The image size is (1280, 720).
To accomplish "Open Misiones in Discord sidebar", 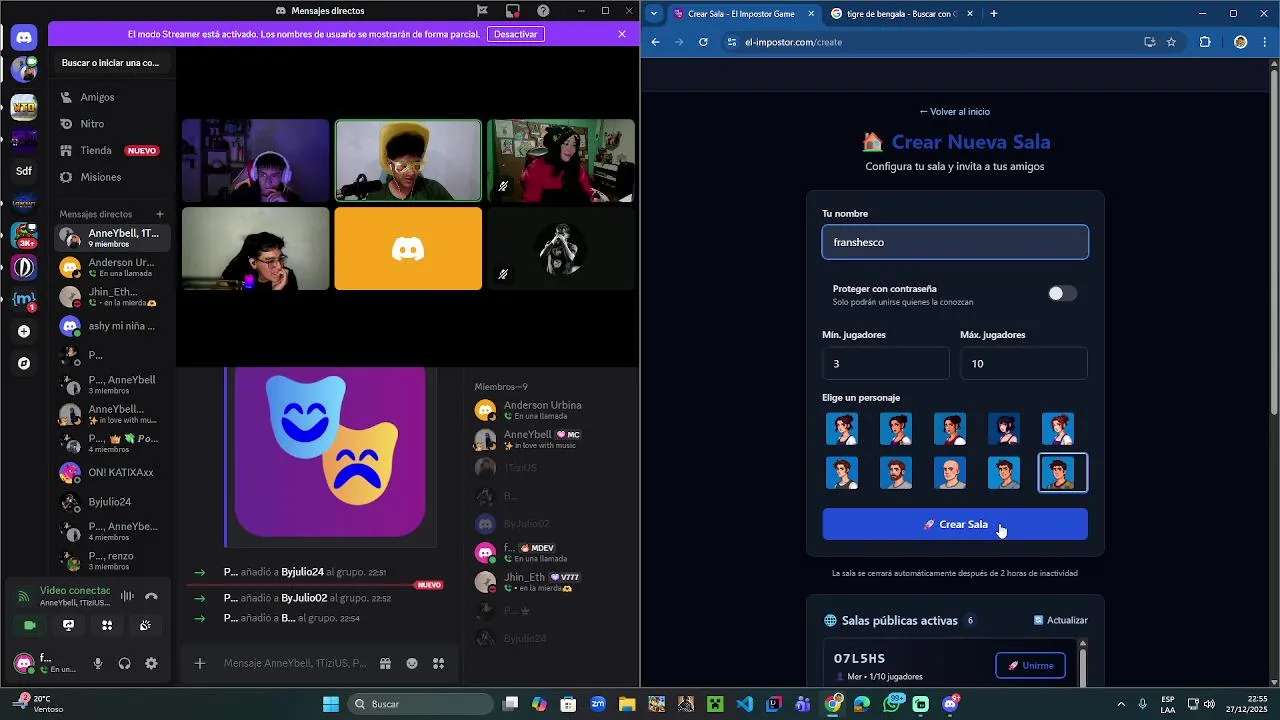I will (111, 177).
